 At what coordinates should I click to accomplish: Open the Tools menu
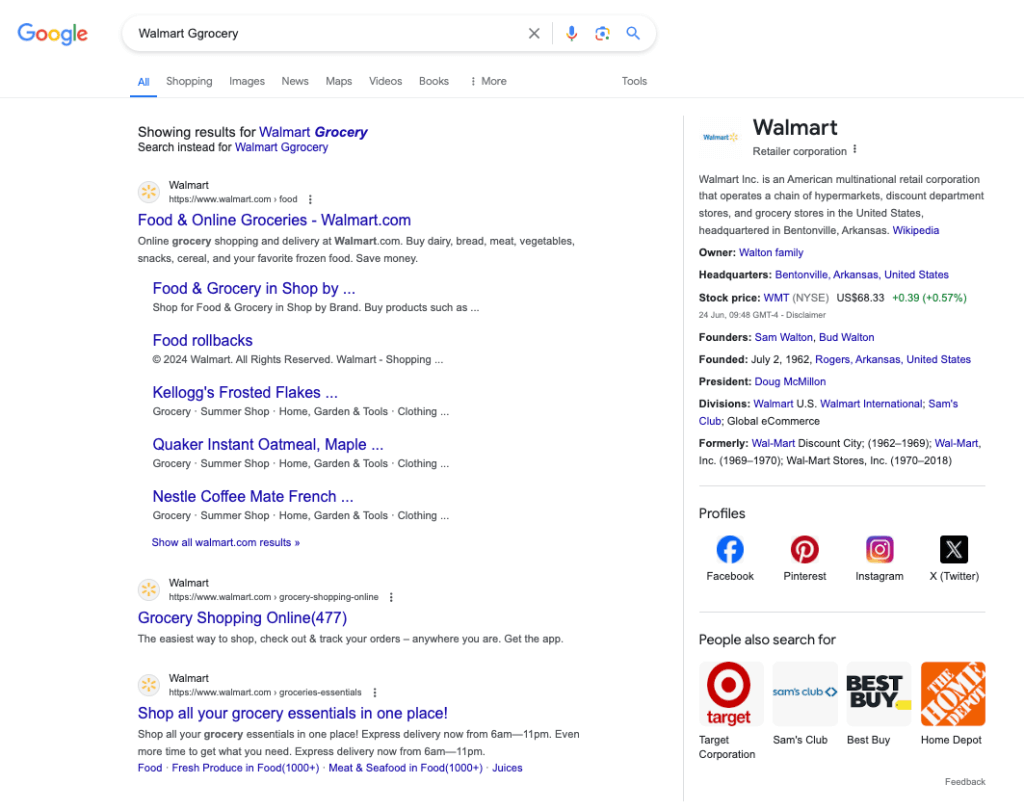(x=634, y=81)
